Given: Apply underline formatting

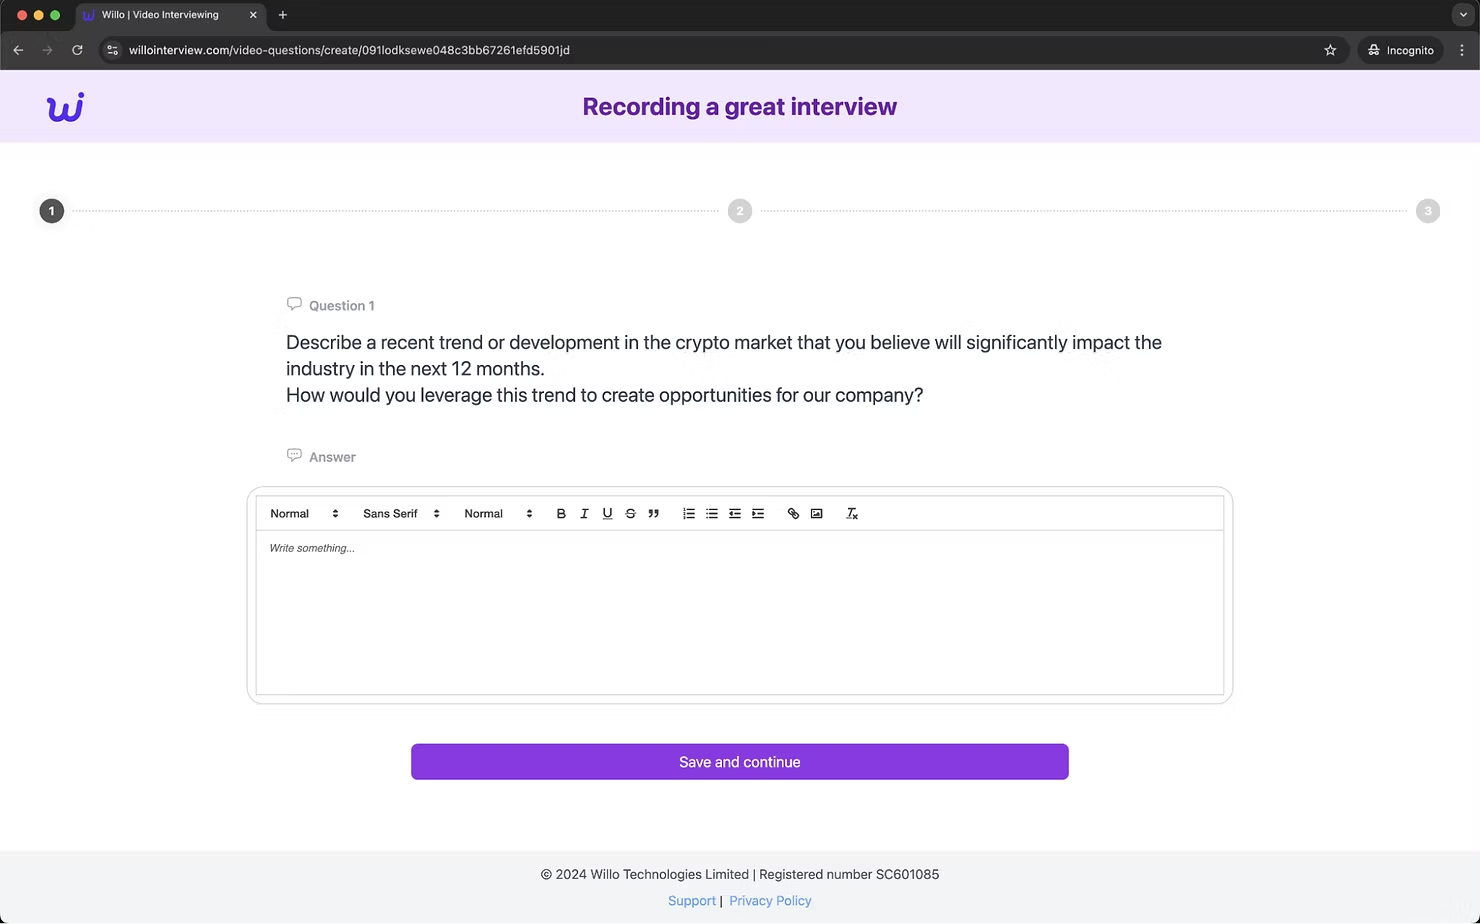Looking at the screenshot, I should point(607,513).
